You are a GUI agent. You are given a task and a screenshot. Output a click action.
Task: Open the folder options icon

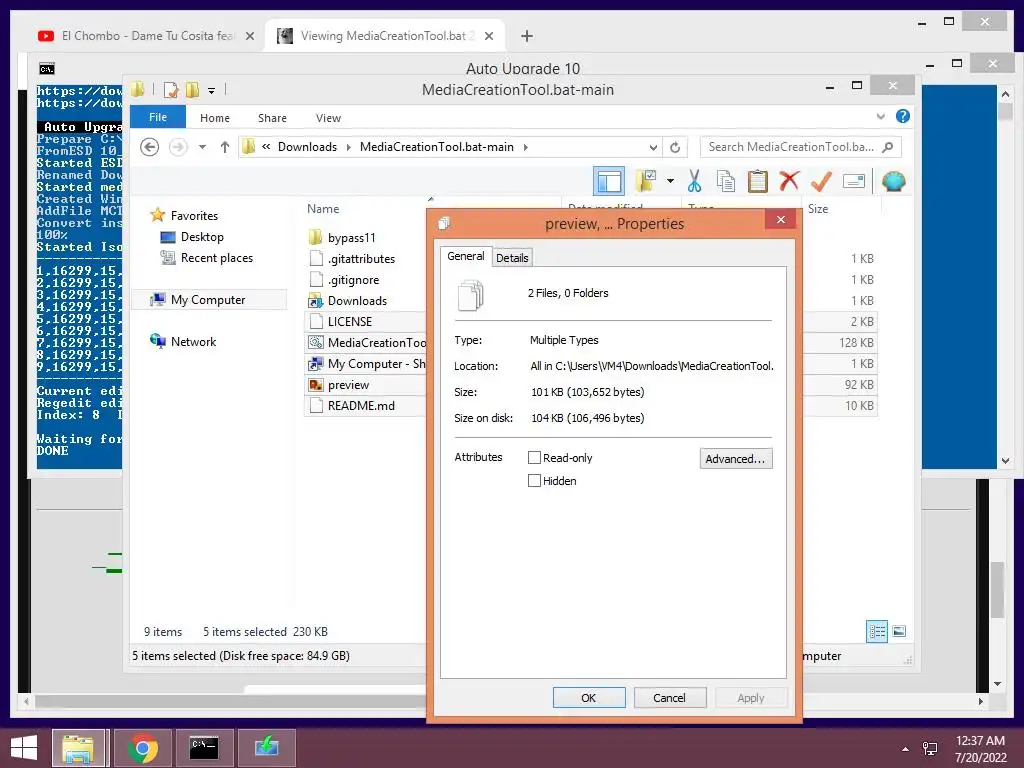point(646,181)
